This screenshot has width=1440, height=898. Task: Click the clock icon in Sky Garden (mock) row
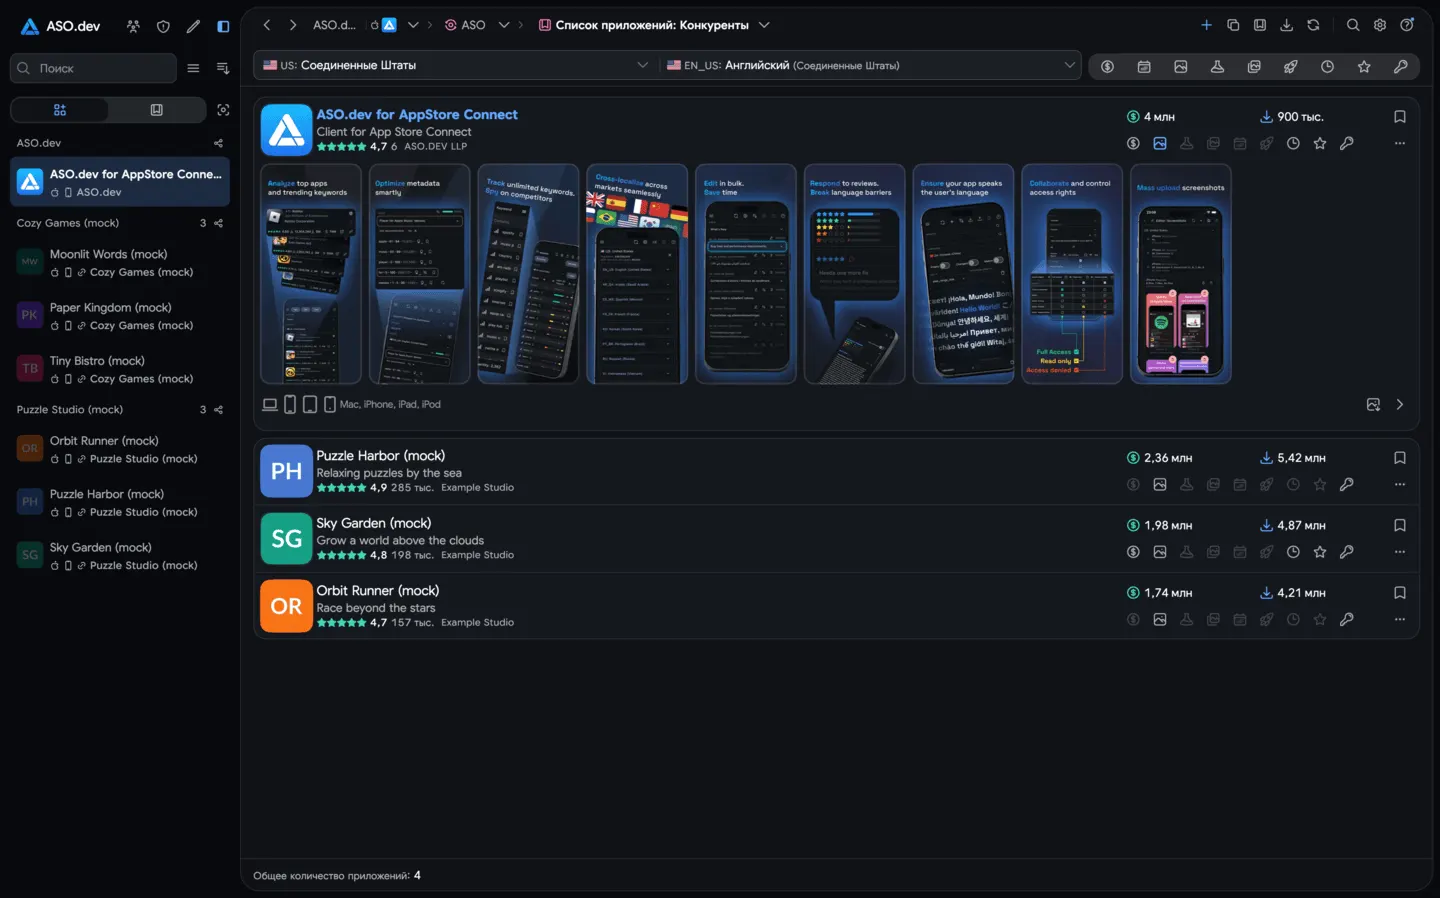[x=1293, y=552]
